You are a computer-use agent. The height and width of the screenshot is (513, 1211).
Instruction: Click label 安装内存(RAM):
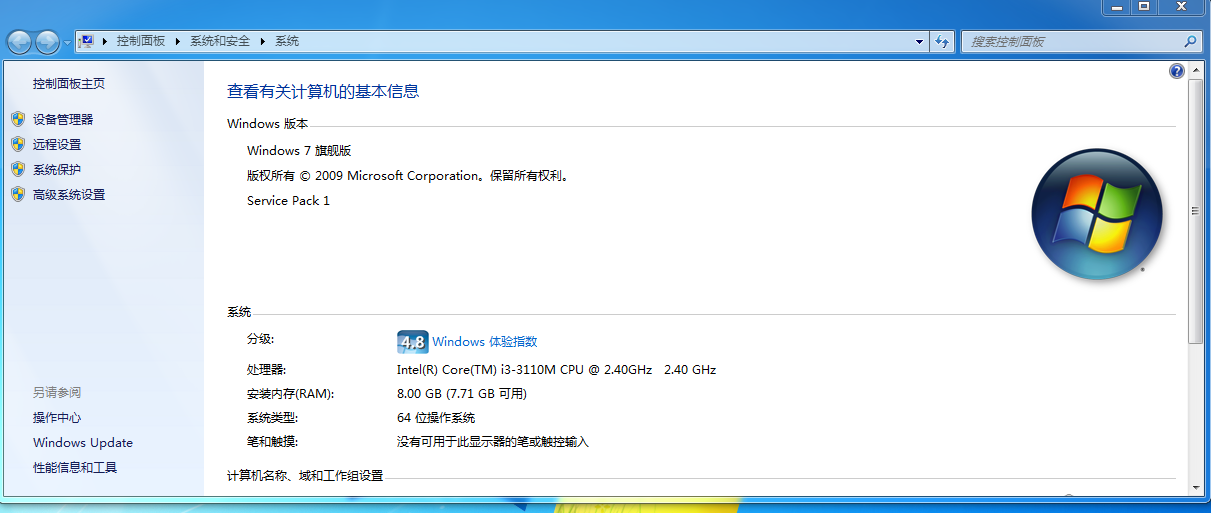click(290, 394)
